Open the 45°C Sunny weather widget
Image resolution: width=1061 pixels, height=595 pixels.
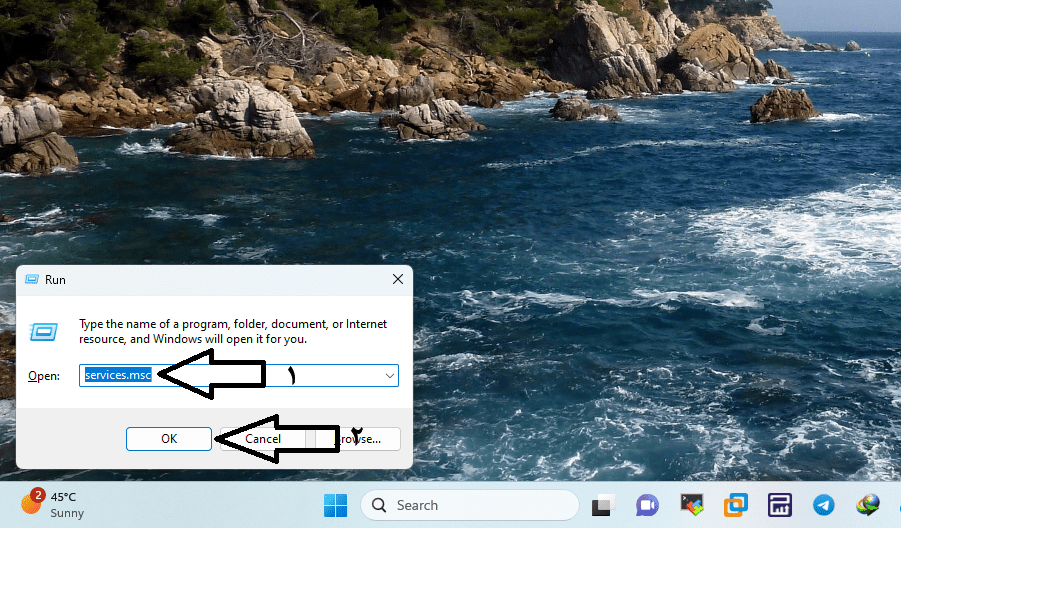tap(53, 505)
